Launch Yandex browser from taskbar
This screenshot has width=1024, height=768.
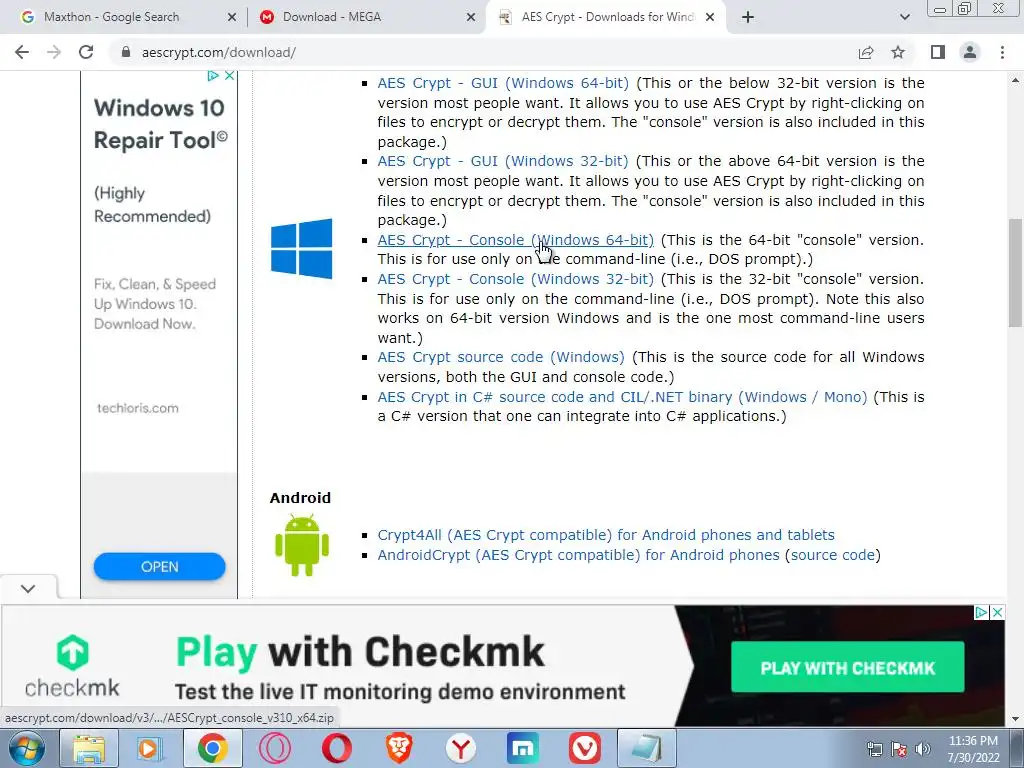tap(460, 748)
